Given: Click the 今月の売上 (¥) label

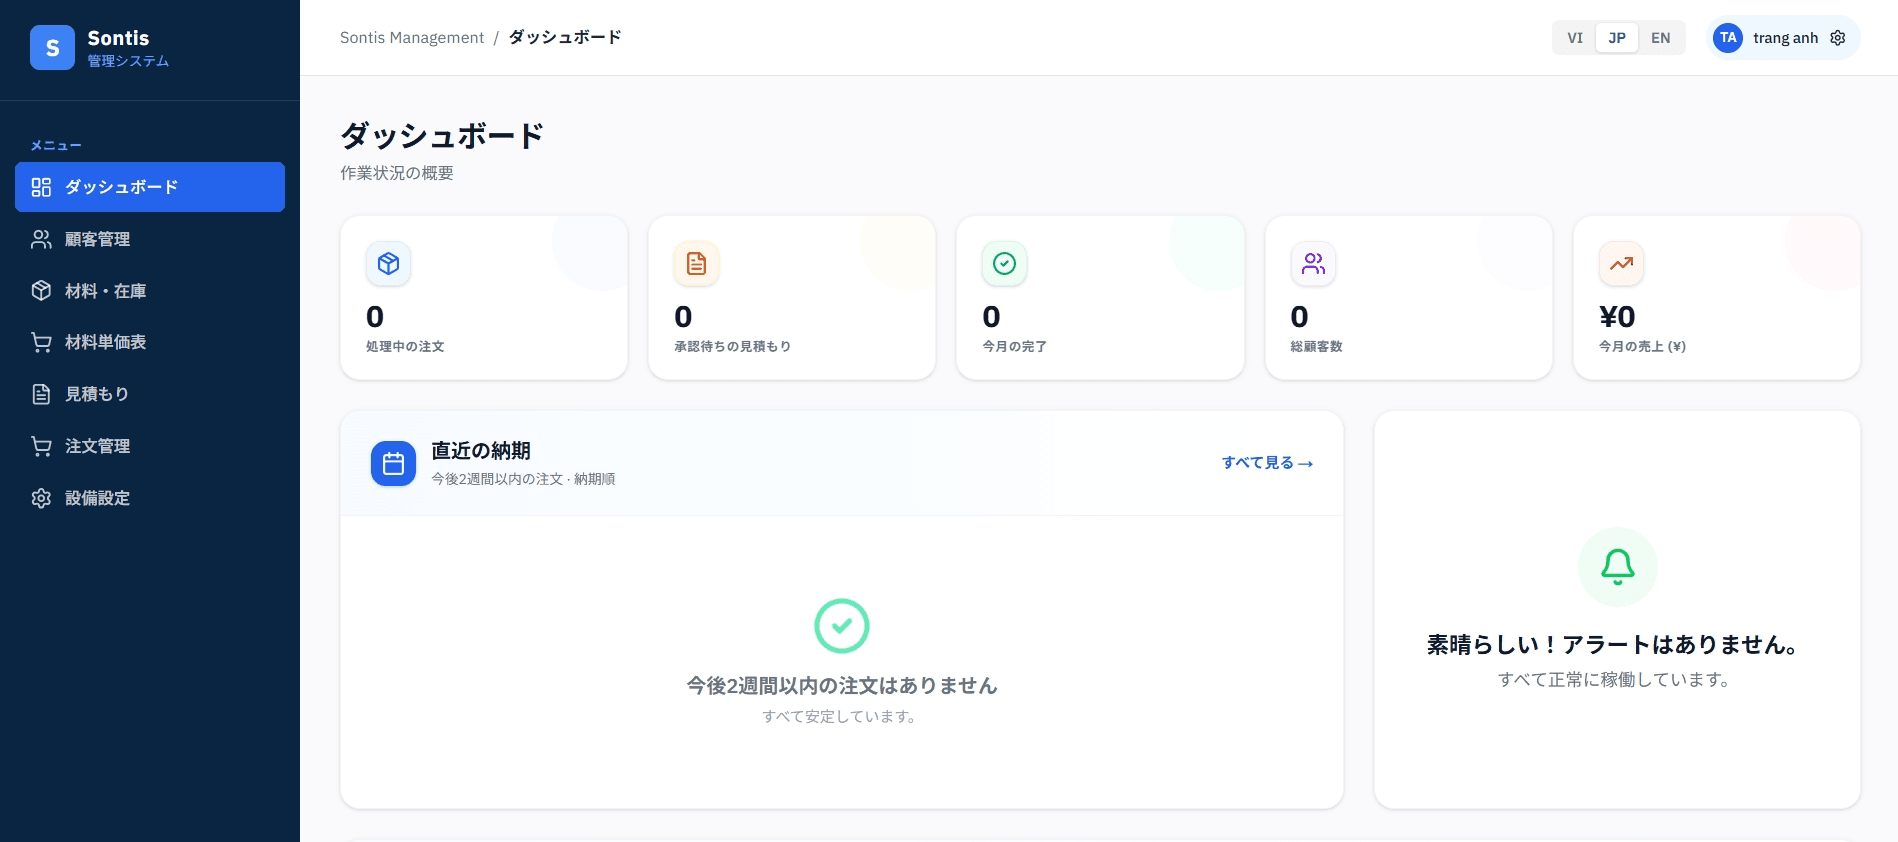Looking at the screenshot, I should (x=1642, y=346).
